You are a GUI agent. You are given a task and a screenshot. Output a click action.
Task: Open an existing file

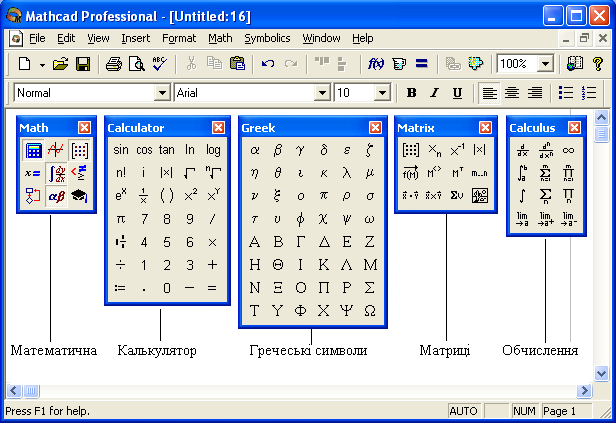pos(60,64)
